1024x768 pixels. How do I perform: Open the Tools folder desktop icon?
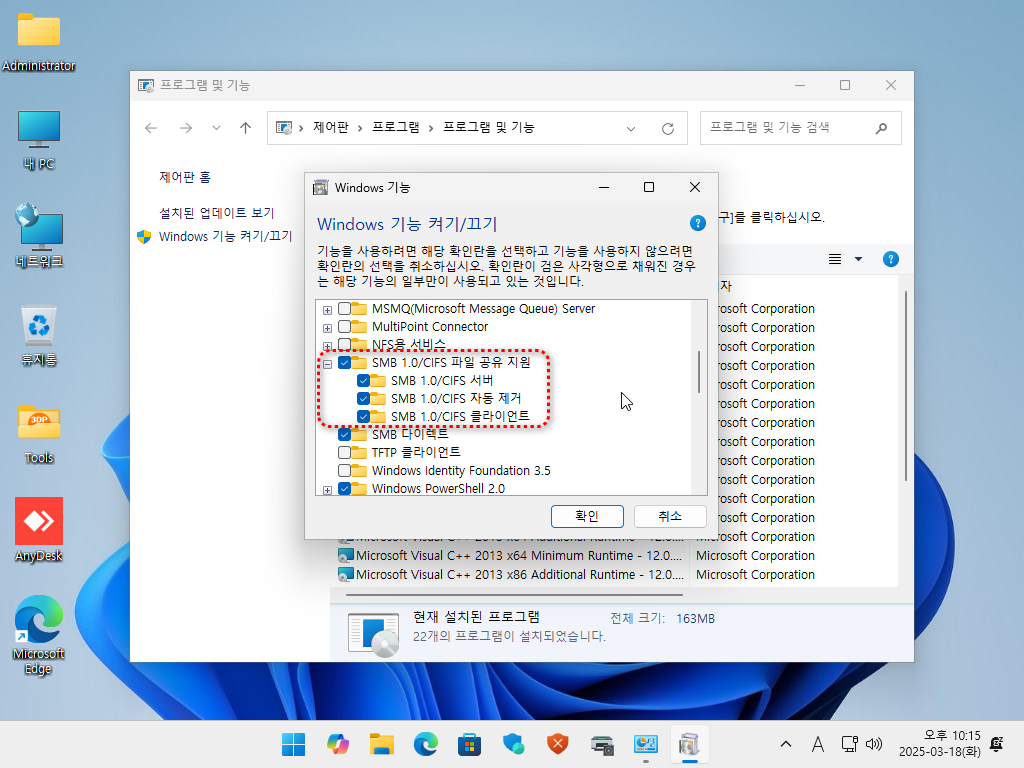39,434
